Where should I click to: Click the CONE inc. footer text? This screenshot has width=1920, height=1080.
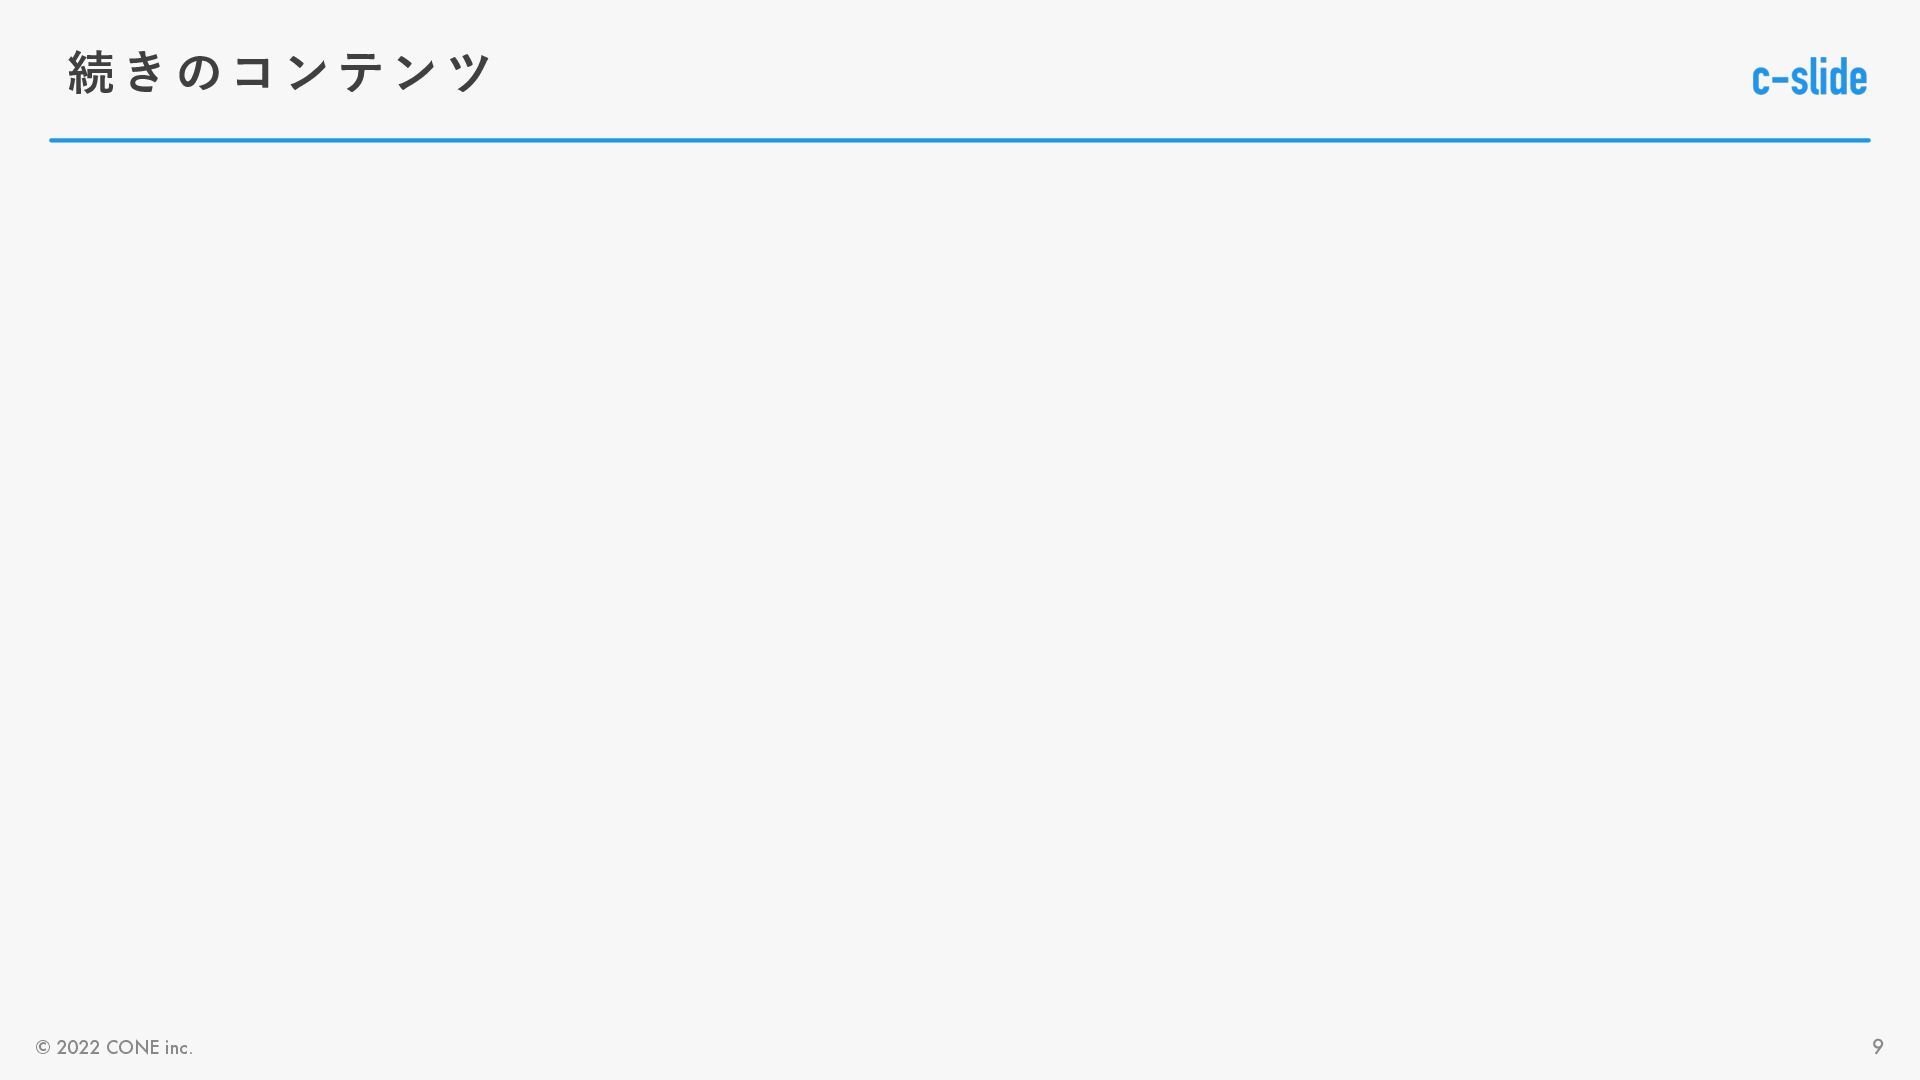[149, 1047]
